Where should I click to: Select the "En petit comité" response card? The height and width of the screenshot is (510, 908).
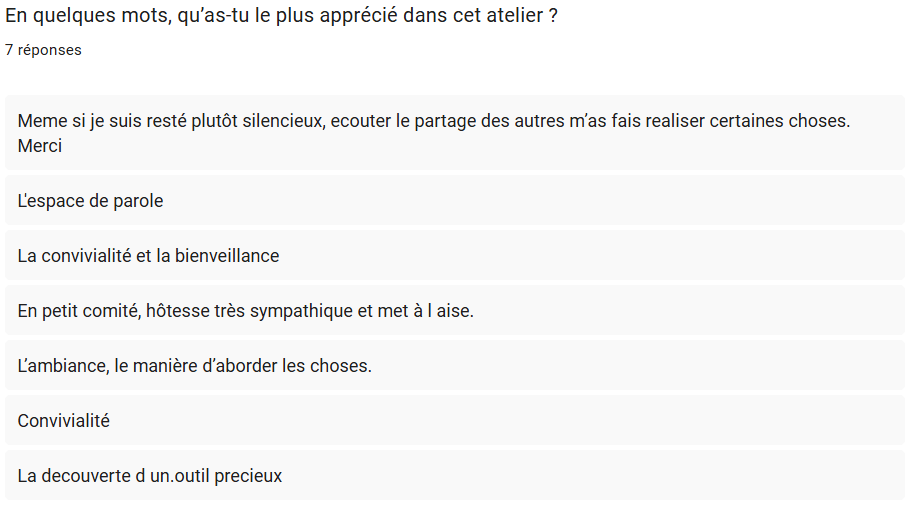point(245,311)
